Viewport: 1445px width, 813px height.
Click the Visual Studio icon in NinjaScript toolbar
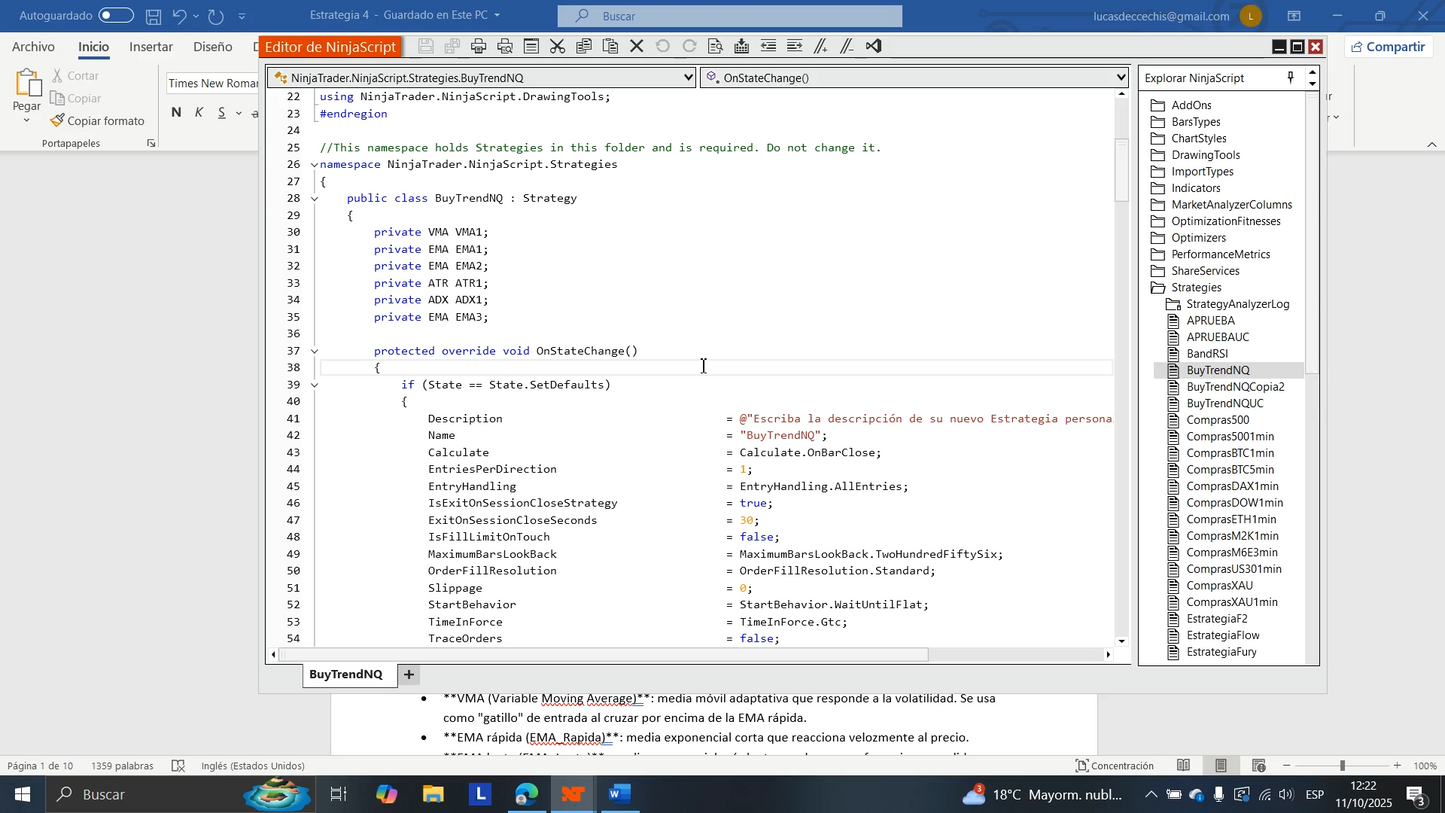click(x=874, y=46)
